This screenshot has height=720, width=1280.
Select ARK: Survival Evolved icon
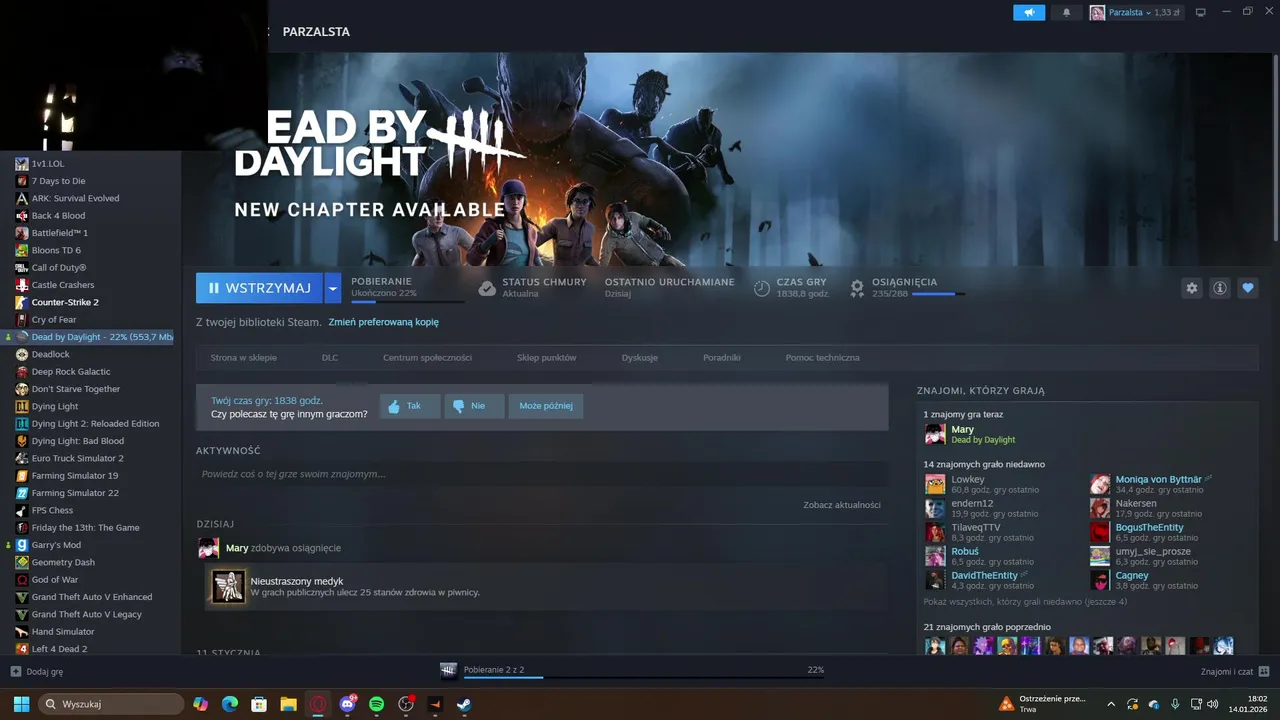click(x=22, y=198)
